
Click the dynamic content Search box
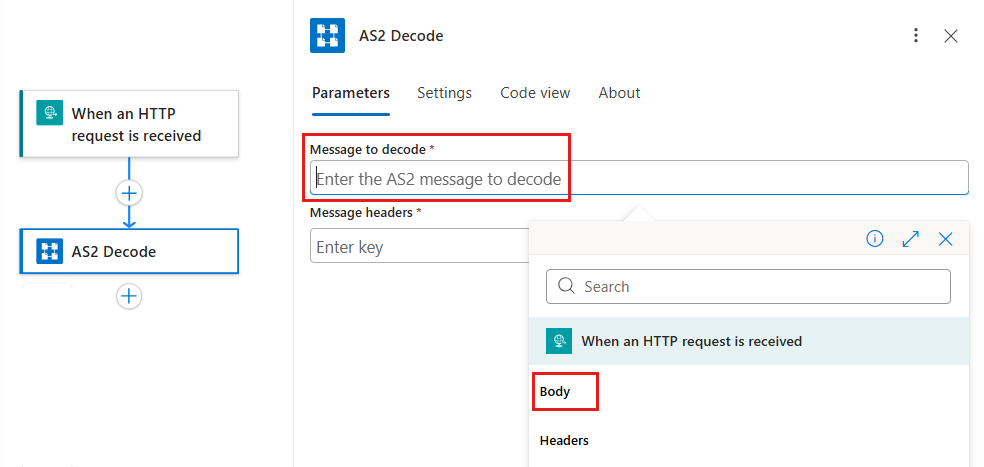(760, 287)
